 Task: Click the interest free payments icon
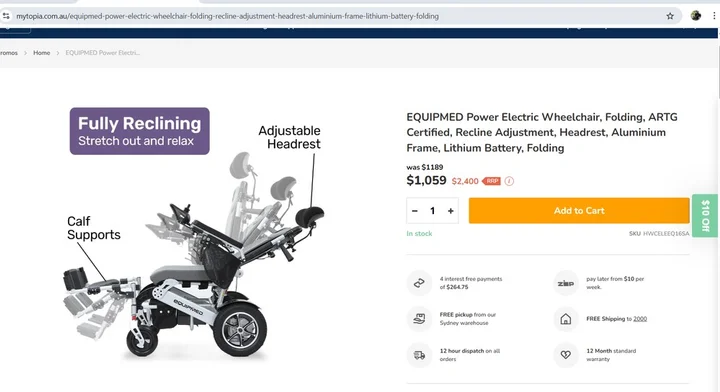coord(419,283)
